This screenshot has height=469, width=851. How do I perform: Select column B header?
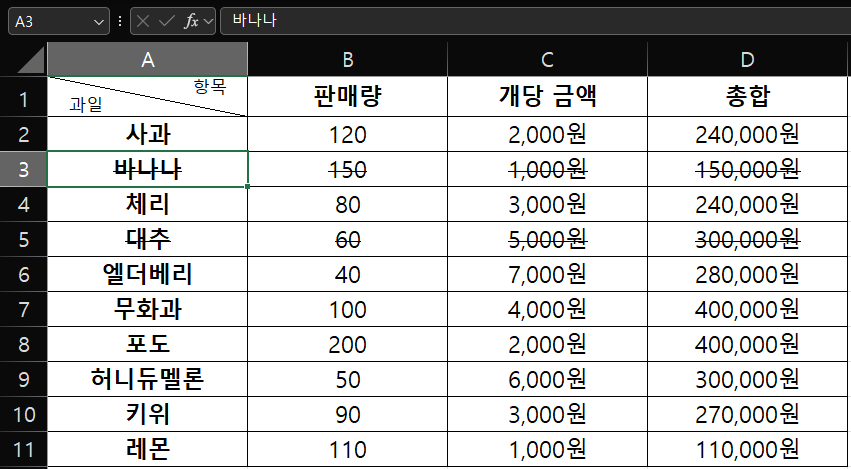[x=347, y=60]
